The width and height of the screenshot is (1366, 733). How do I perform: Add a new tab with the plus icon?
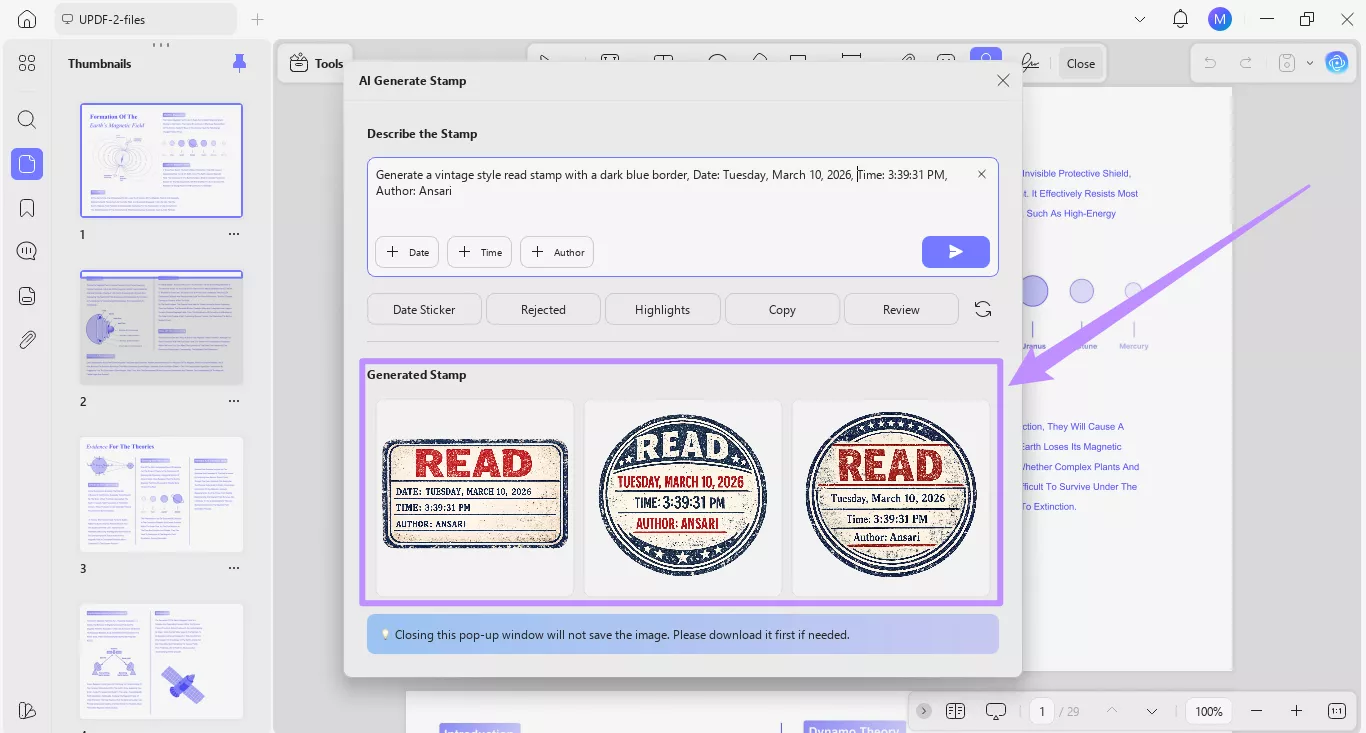point(257,19)
